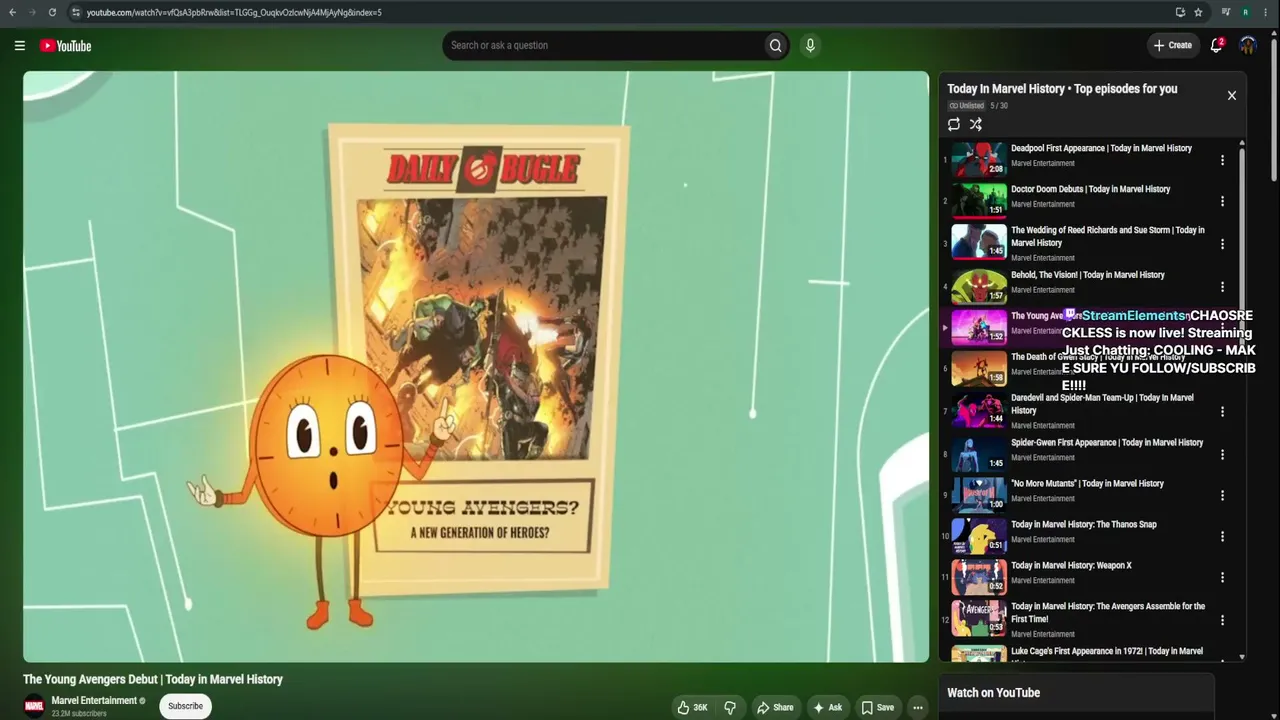
Task: Open the browser three-dot menu
Action: (1265, 12)
